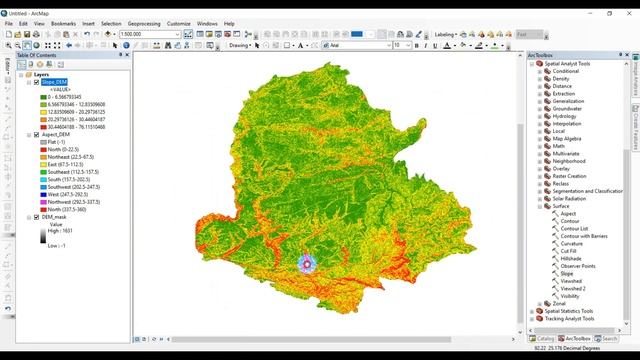
Task: Open the Slope tool in Surface toolset
Action: pos(567,274)
